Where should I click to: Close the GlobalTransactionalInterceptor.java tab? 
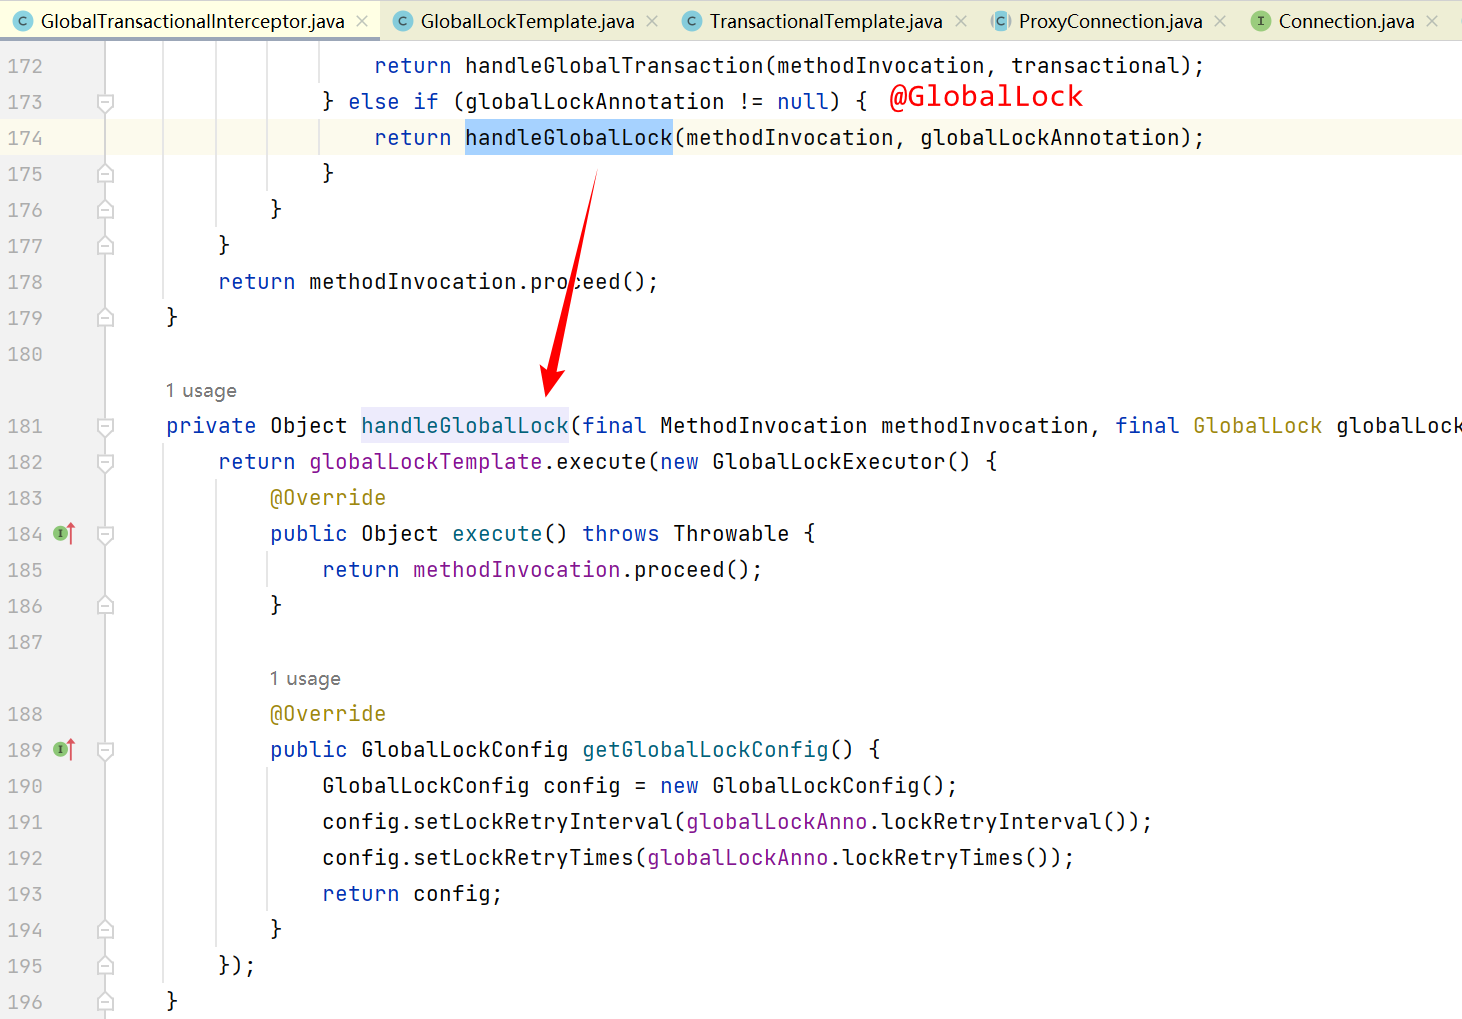coord(362,21)
